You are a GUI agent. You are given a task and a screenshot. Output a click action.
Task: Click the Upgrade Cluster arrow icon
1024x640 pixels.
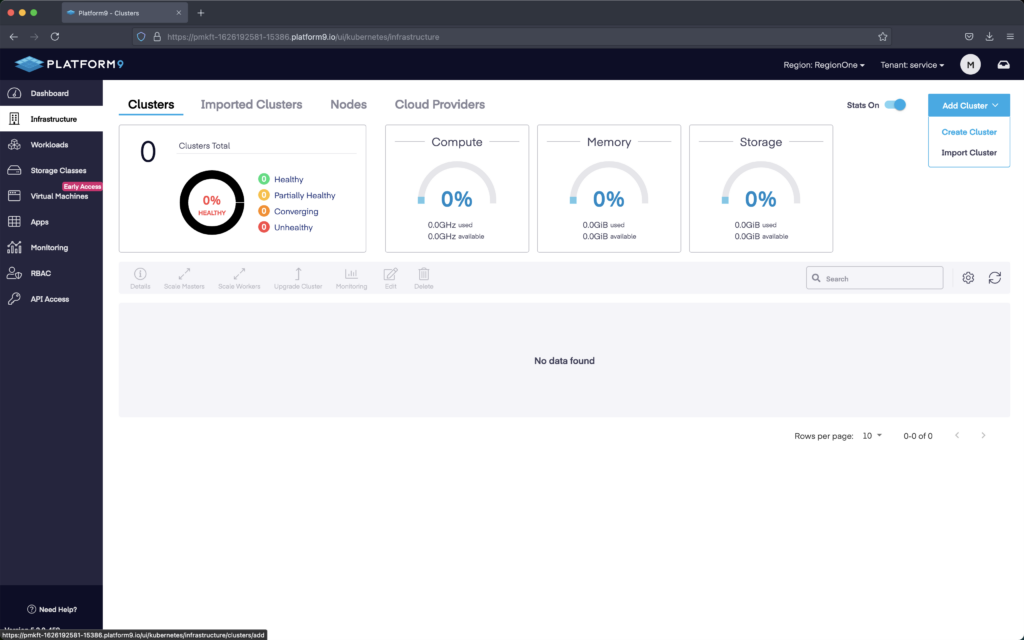coord(298,274)
